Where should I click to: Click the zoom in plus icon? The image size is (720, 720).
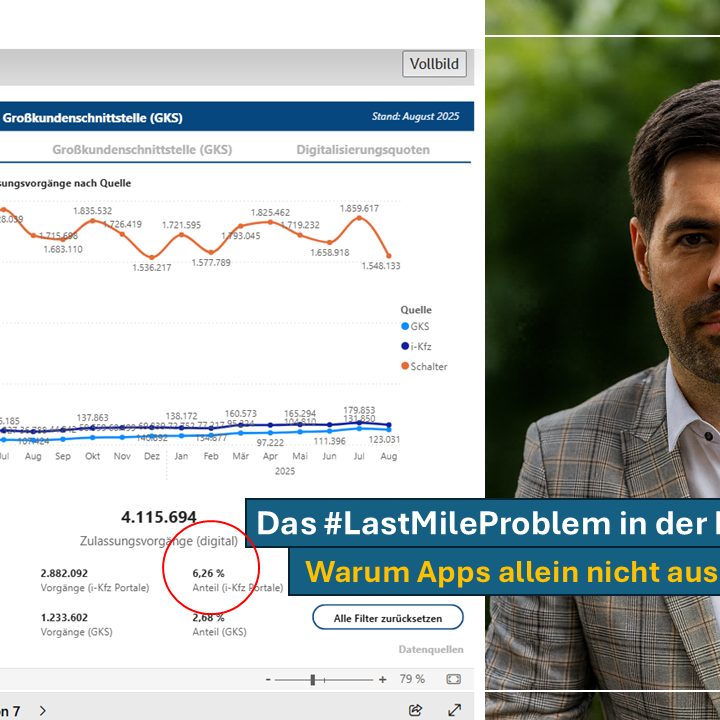point(382,679)
